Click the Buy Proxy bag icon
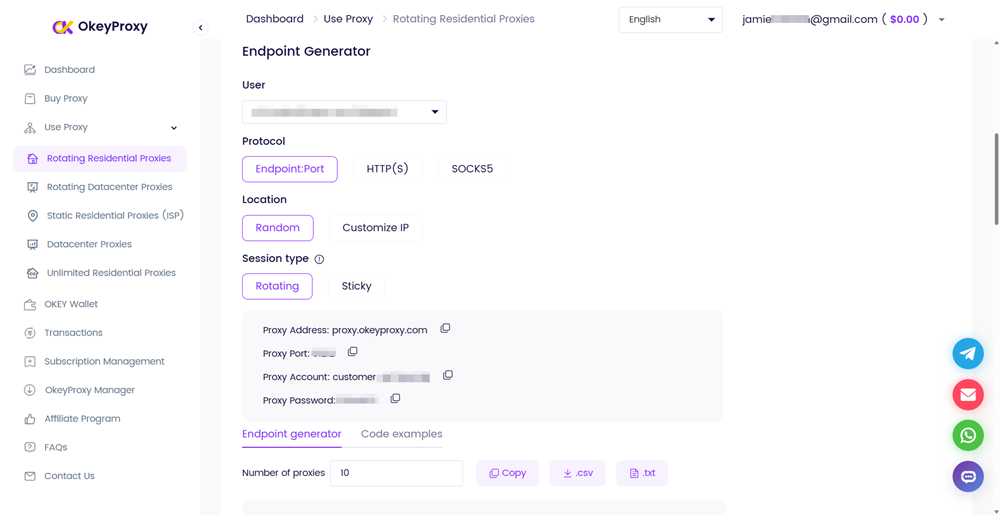 (x=29, y=98)
